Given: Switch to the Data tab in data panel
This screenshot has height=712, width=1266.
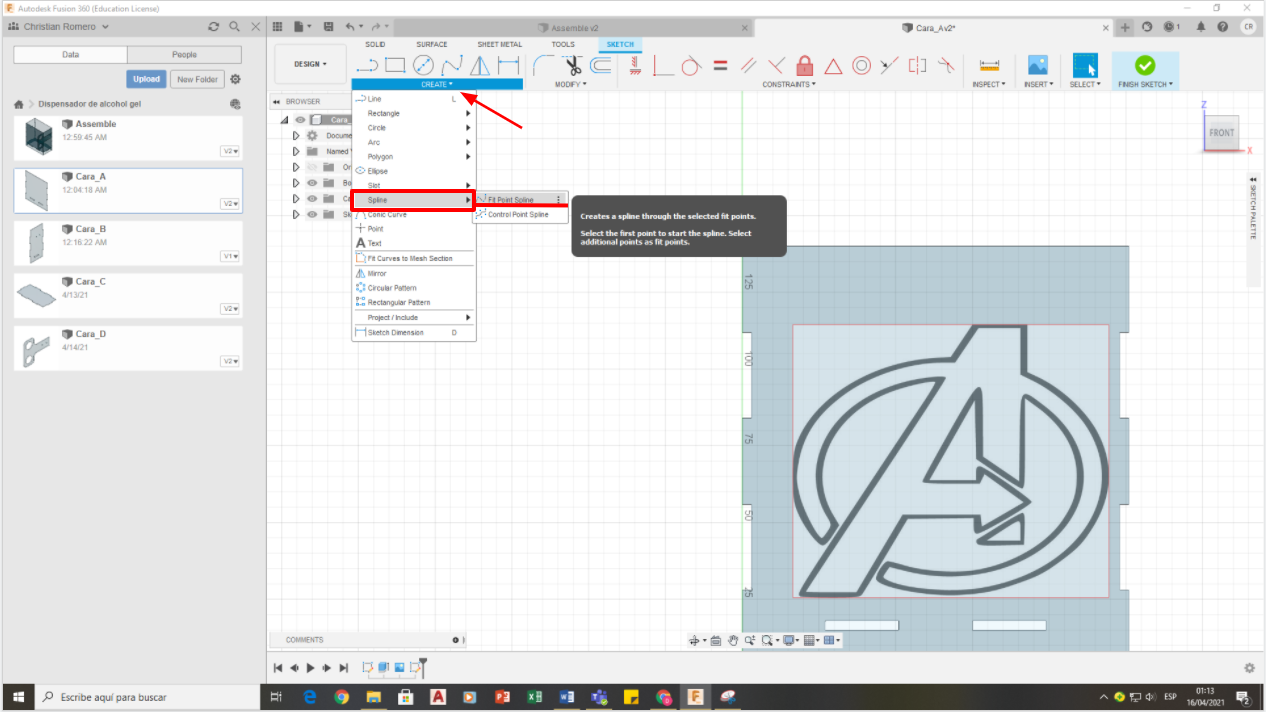Looking at the screenshot, I should [71, 55].
